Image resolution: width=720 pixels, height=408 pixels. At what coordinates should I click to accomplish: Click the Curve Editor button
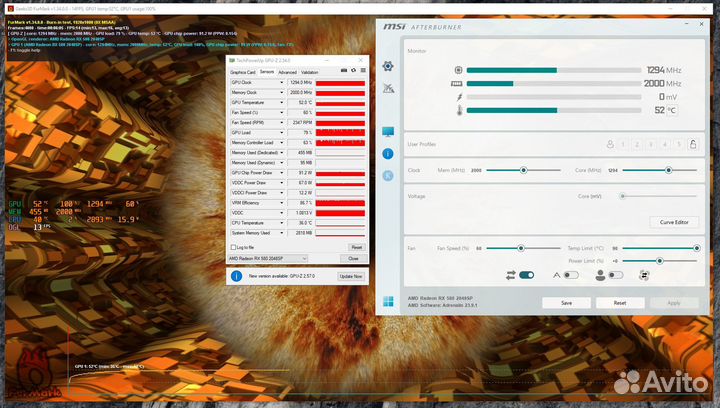[x=674, y=222]
